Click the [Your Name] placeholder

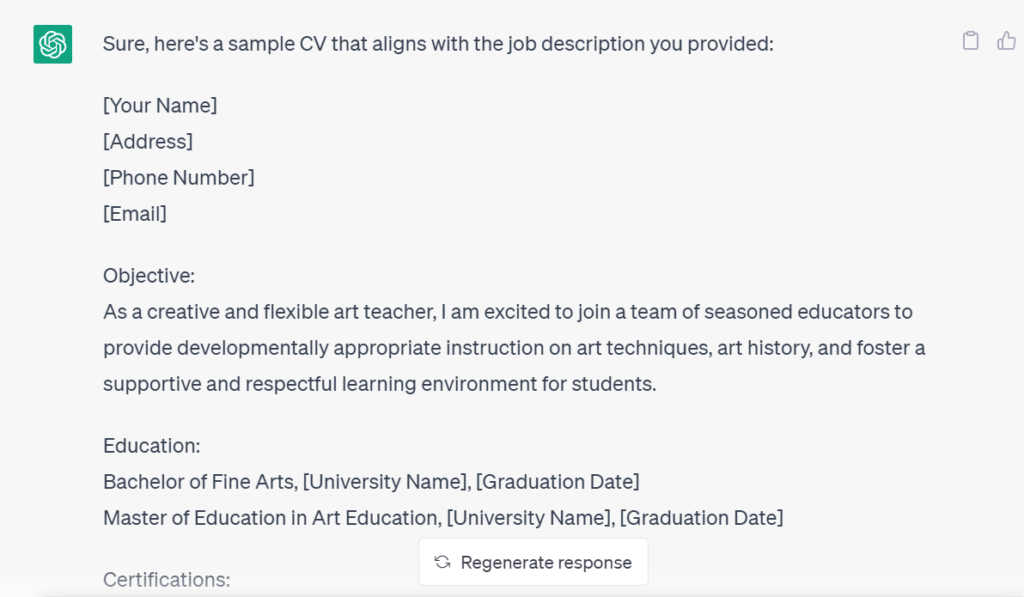click(x=160, y=105)
